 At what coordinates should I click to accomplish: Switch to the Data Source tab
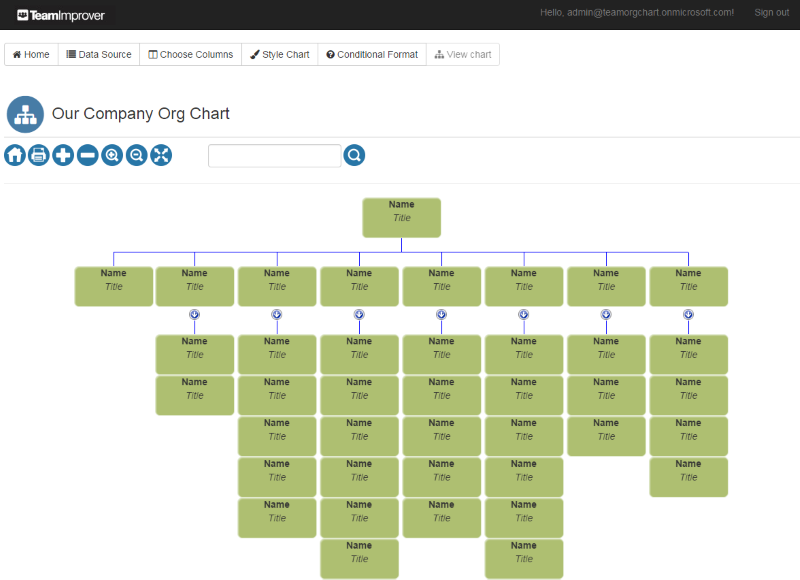(x=98, y=54)
